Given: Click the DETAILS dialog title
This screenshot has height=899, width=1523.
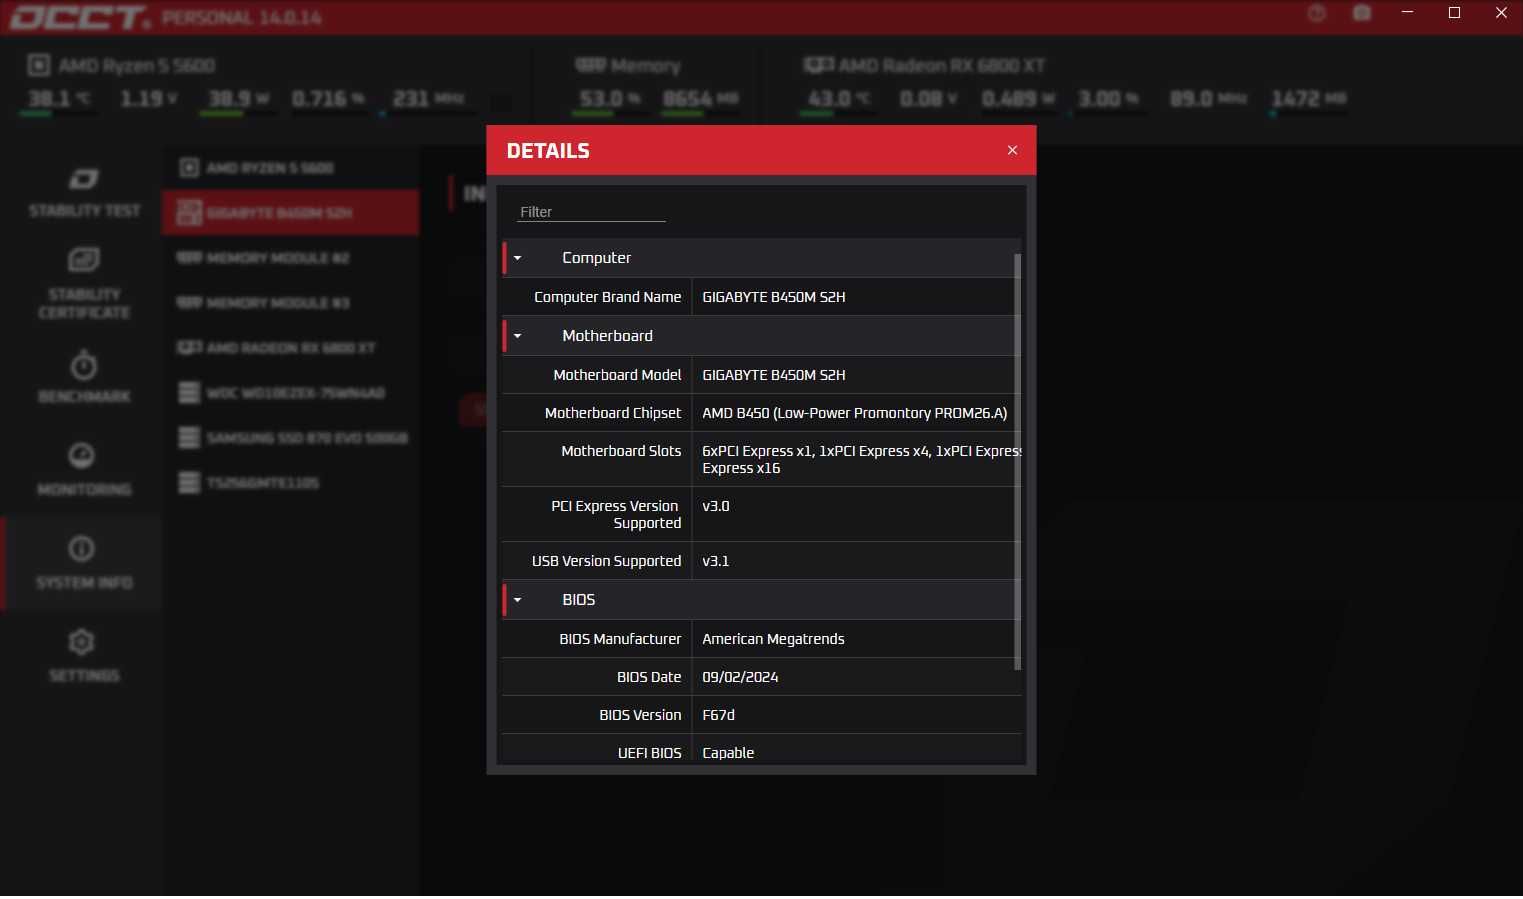Looking at the screenshot, I should [548, 151].
